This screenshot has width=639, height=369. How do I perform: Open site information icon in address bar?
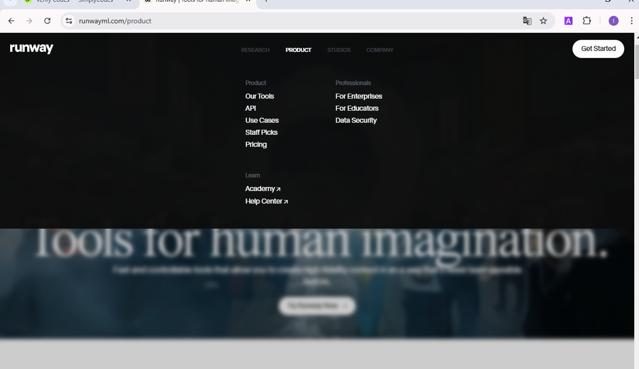[69, 21]
